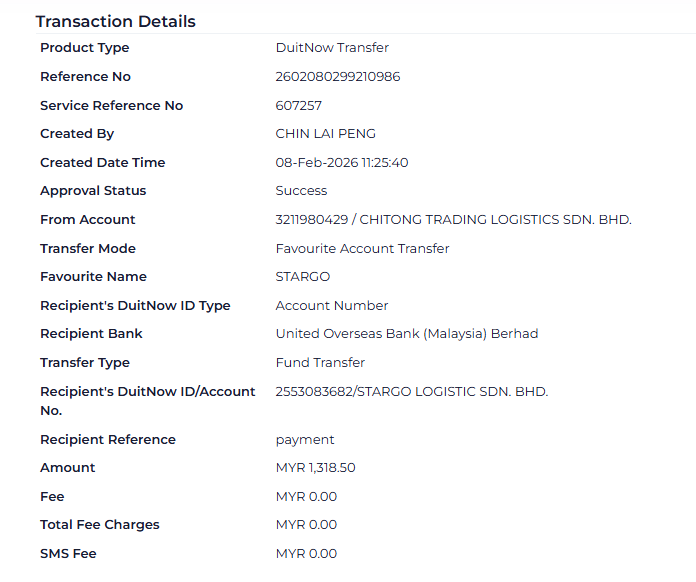Click the Favourite Account Transfer mode value
Image resolution: width=696 pixels, height=582 pixels.
(x=362, y=249)
